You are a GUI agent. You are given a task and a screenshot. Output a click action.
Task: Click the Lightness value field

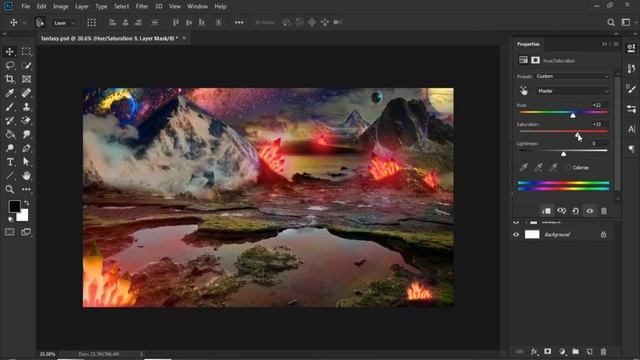pyautogui.click(x=598, y=144)
